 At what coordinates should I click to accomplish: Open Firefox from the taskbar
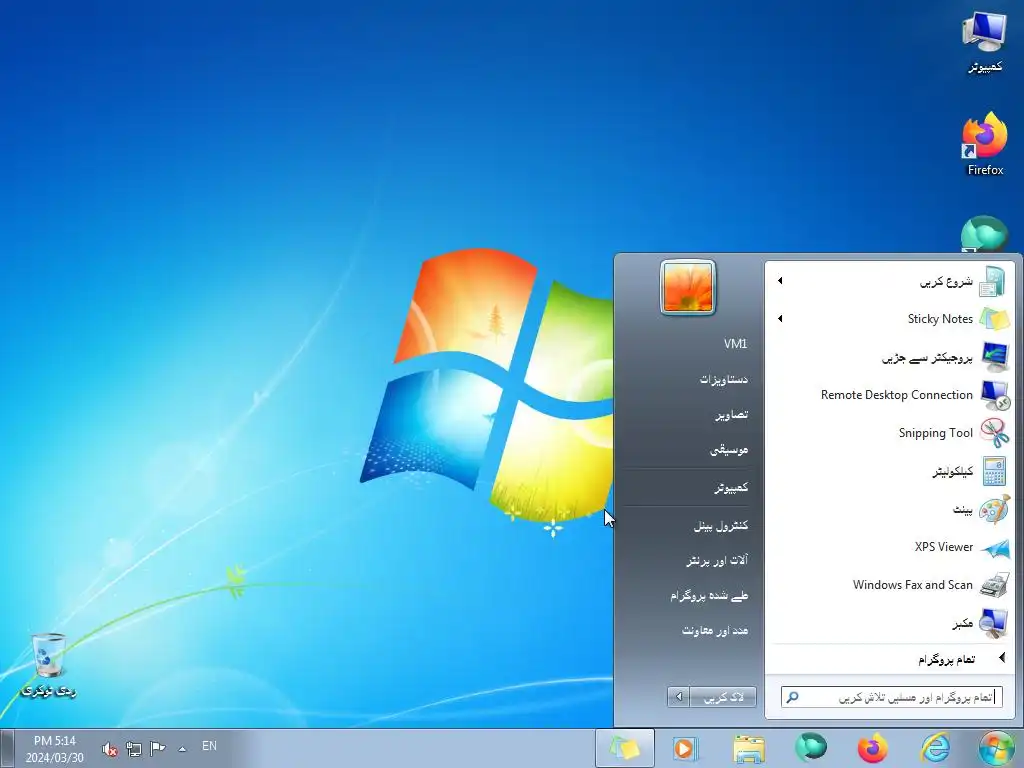[x=872, y=748]
